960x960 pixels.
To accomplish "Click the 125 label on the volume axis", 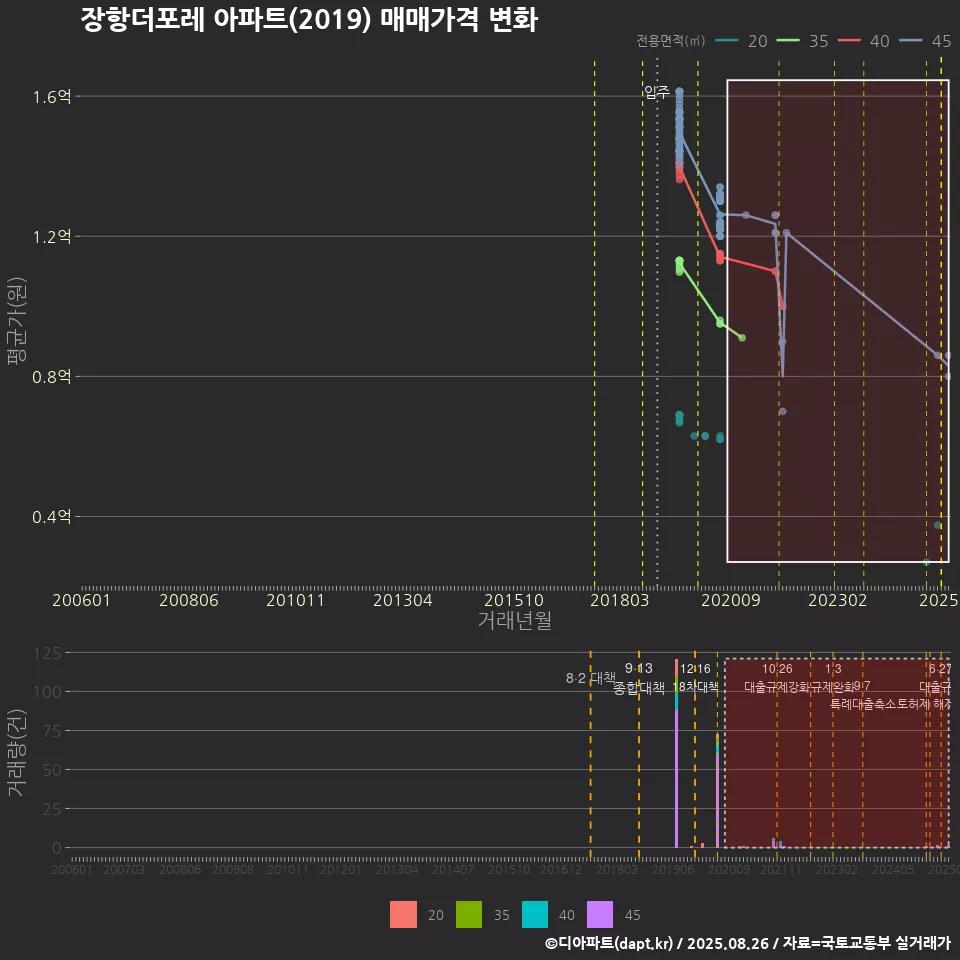I will click(48, 653).
